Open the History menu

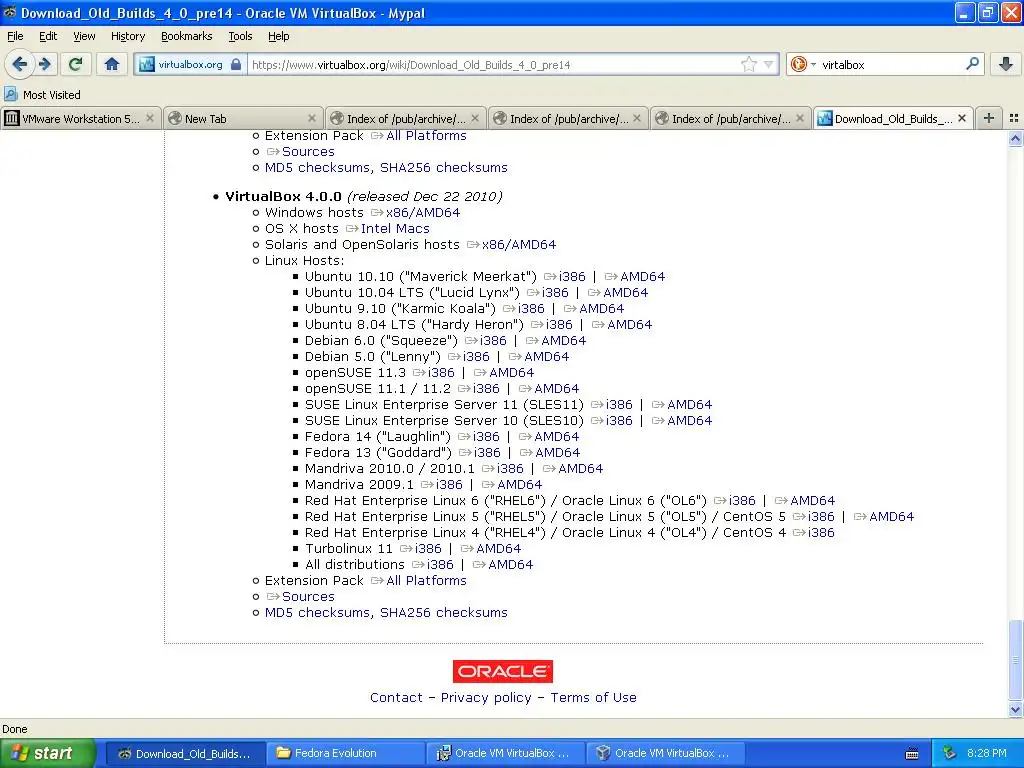128,36
